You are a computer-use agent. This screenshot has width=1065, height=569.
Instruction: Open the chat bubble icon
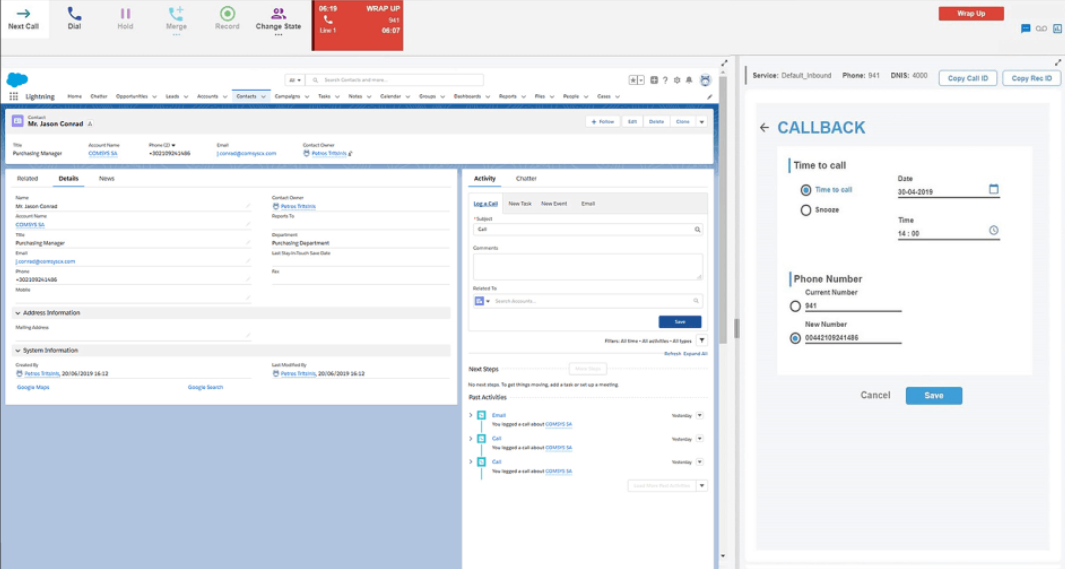(x=1025, y=29)
